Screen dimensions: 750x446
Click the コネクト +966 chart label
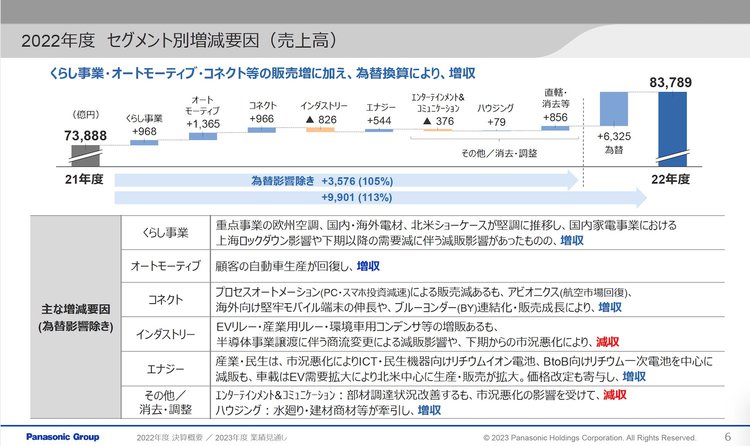[262, 112]
